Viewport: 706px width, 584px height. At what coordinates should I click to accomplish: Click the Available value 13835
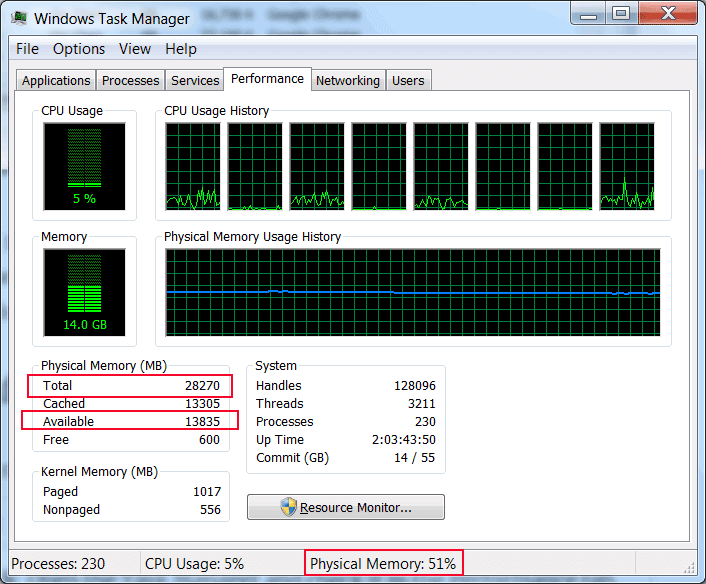point(202,422)
